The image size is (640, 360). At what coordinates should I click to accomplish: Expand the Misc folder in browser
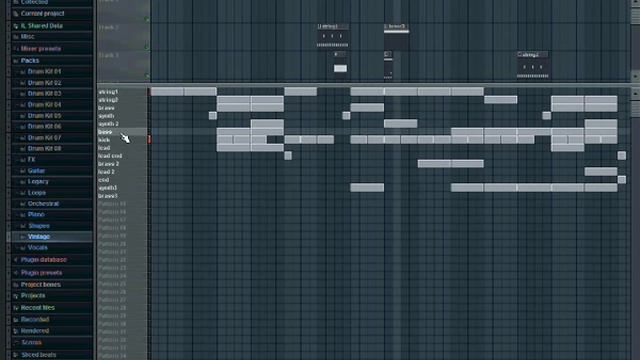pyautogui.click(x=27, y=37)
